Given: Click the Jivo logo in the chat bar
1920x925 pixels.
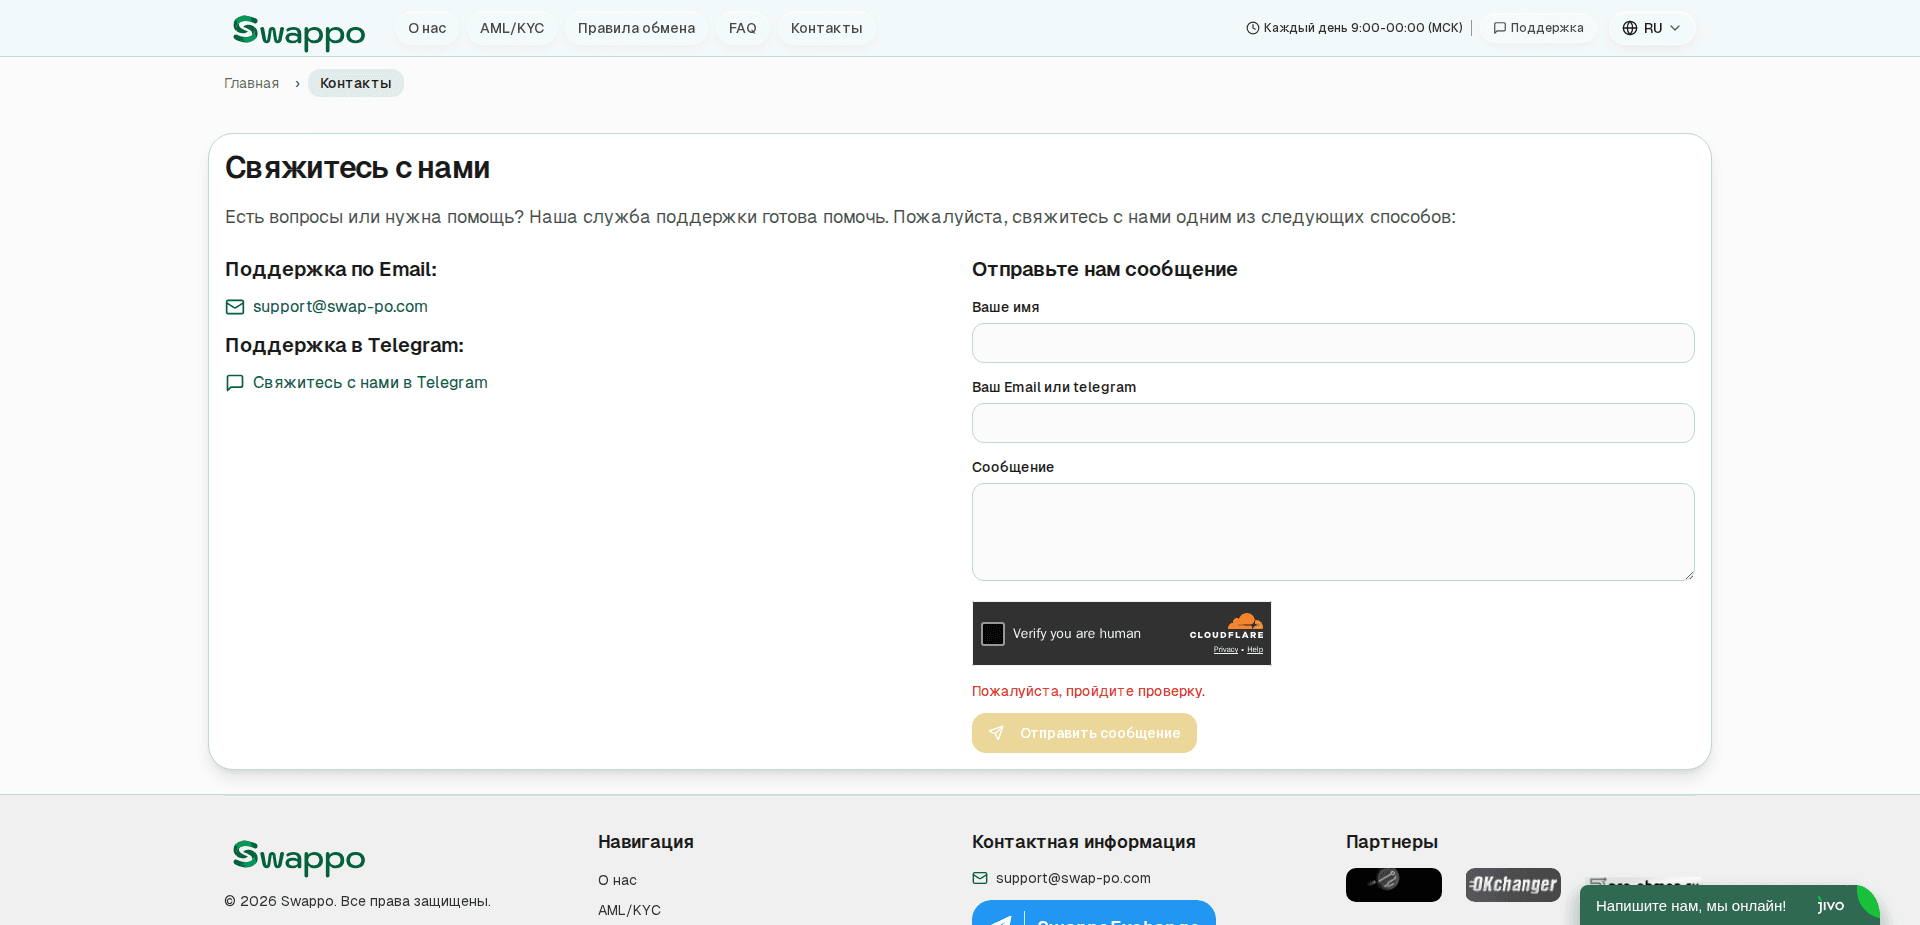Looking at the screenshot, I should click(1831, 906).
